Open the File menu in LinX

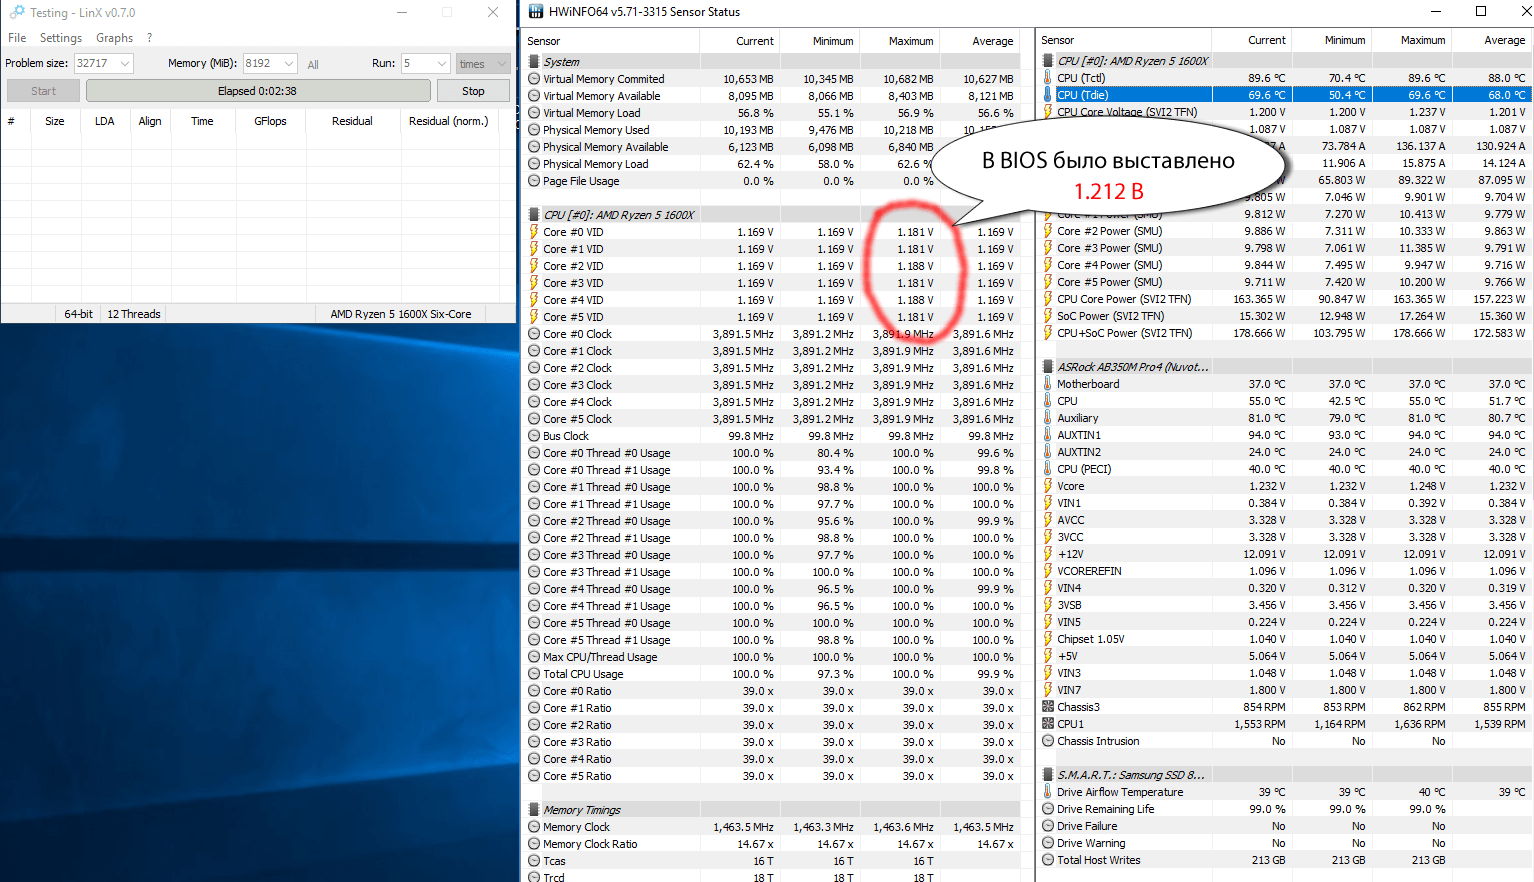(x=17, y=38)
